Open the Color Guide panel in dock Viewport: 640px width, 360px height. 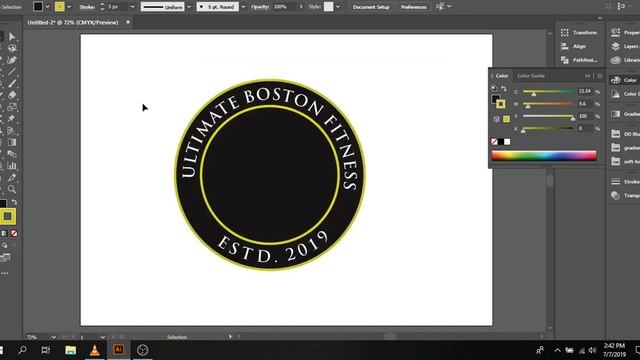(x=624, y=94)
